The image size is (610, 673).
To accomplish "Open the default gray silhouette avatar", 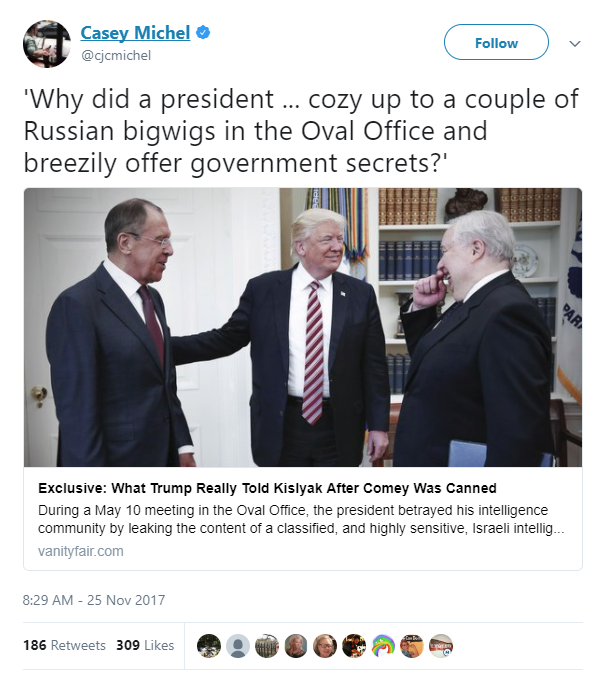I will 238,646.
